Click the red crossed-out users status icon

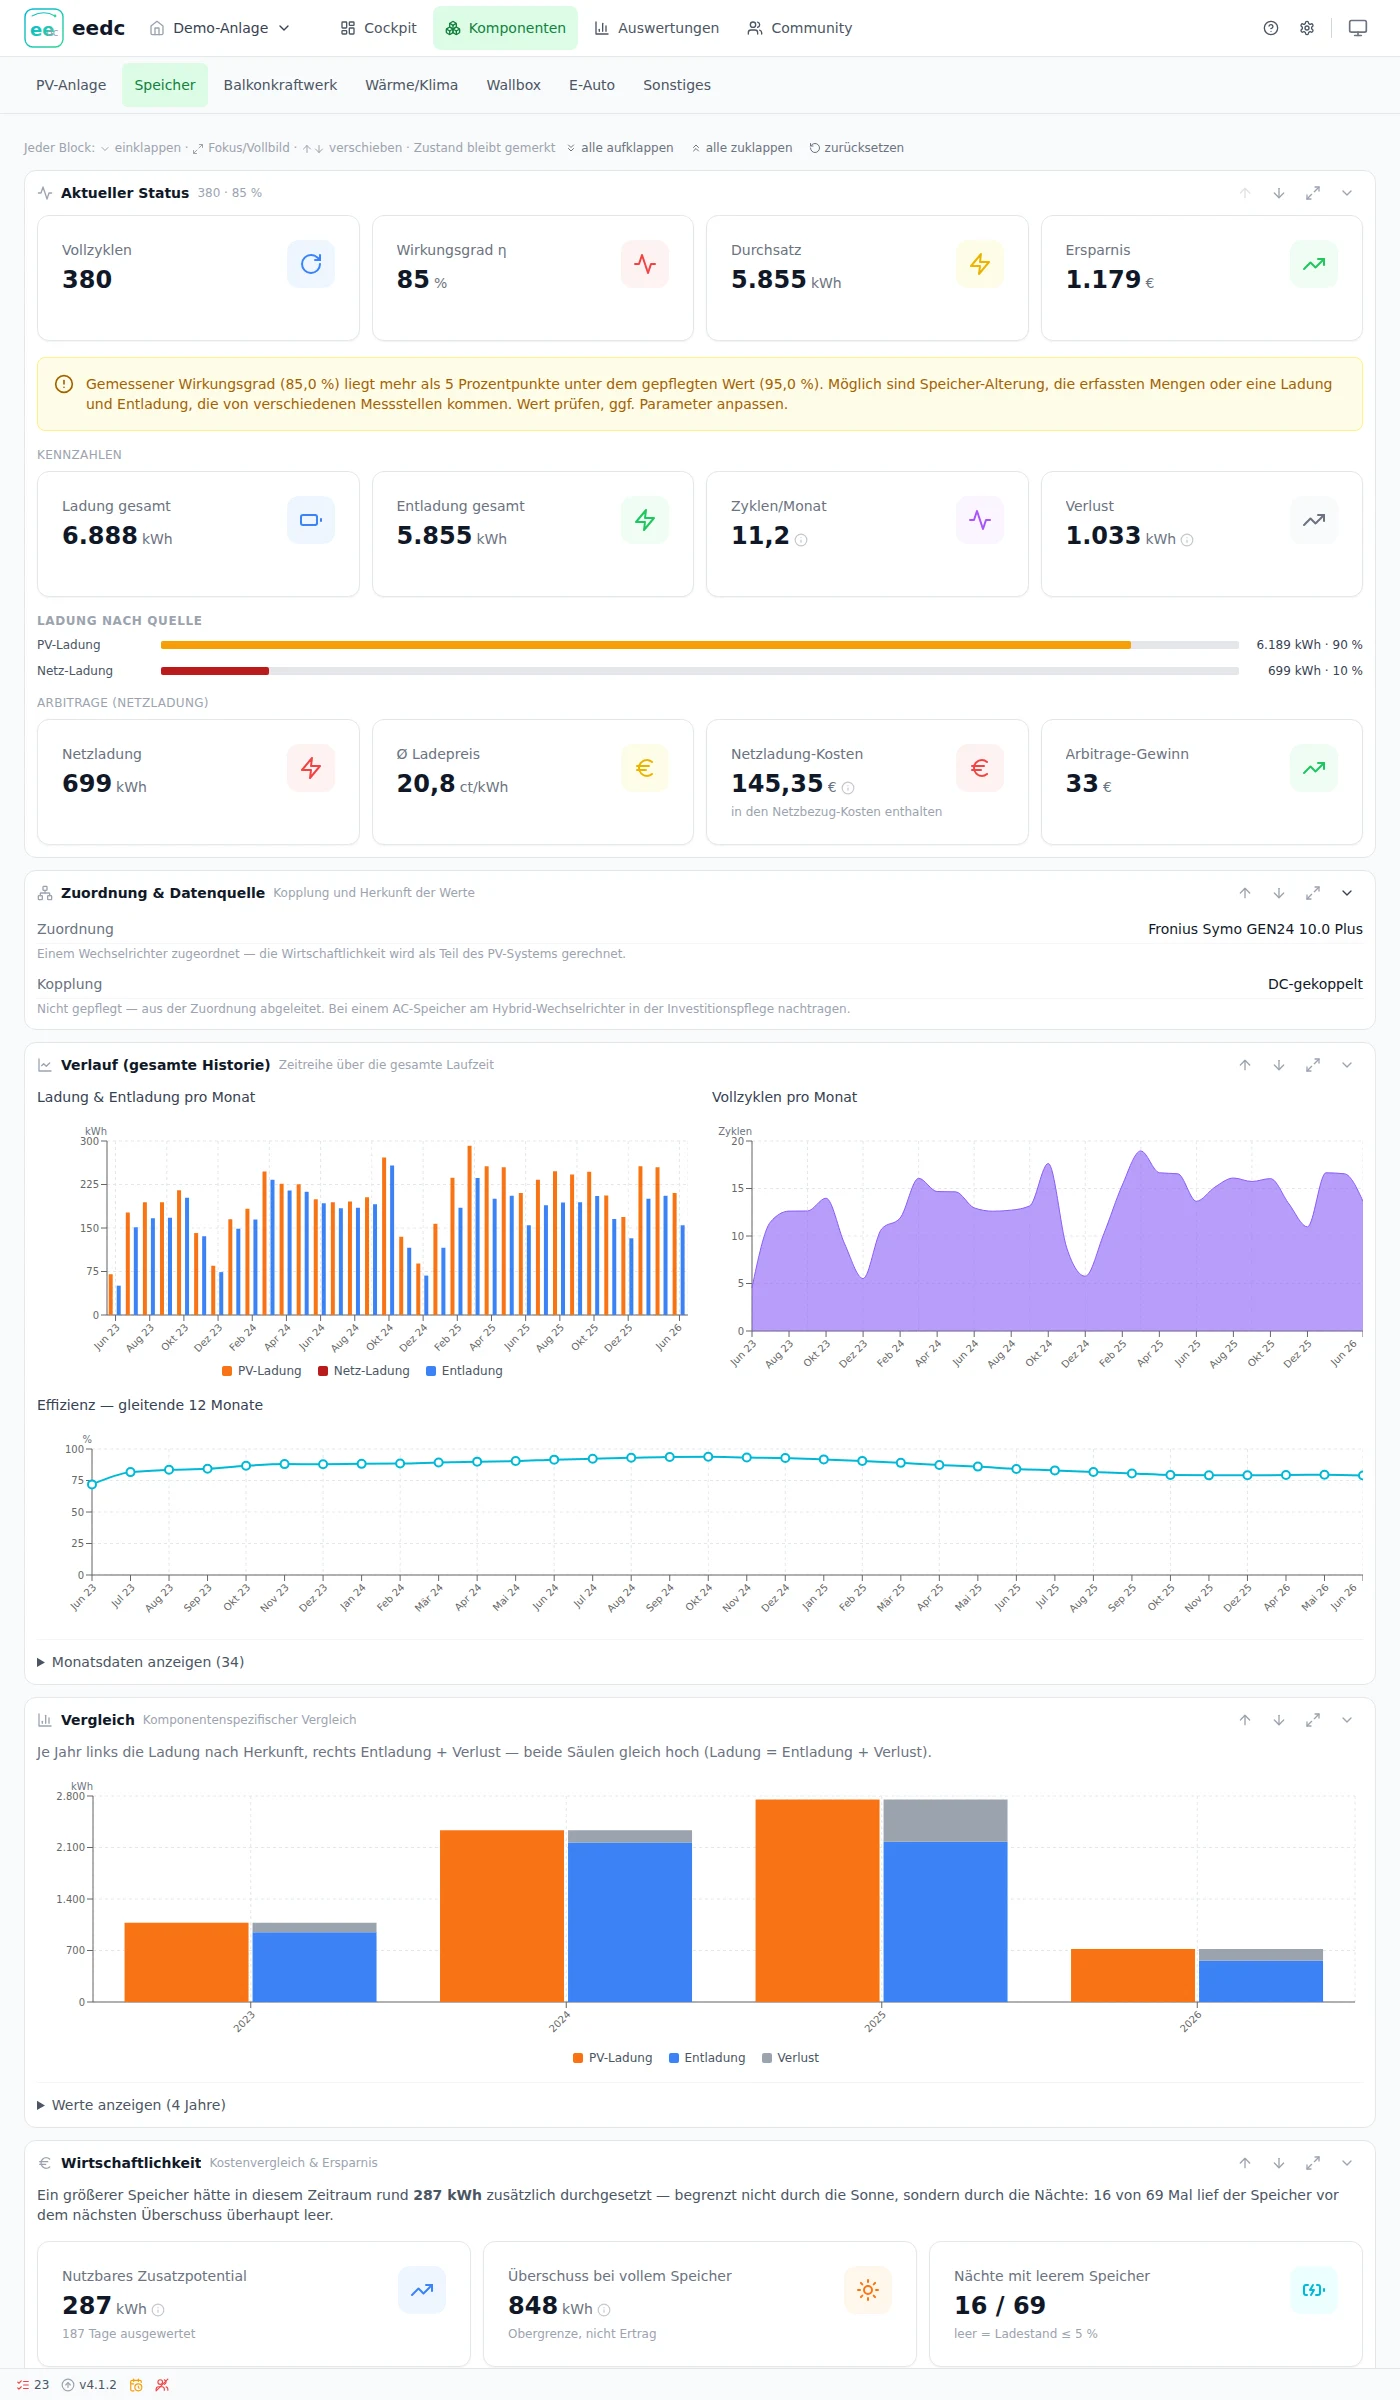[162, 2385]
